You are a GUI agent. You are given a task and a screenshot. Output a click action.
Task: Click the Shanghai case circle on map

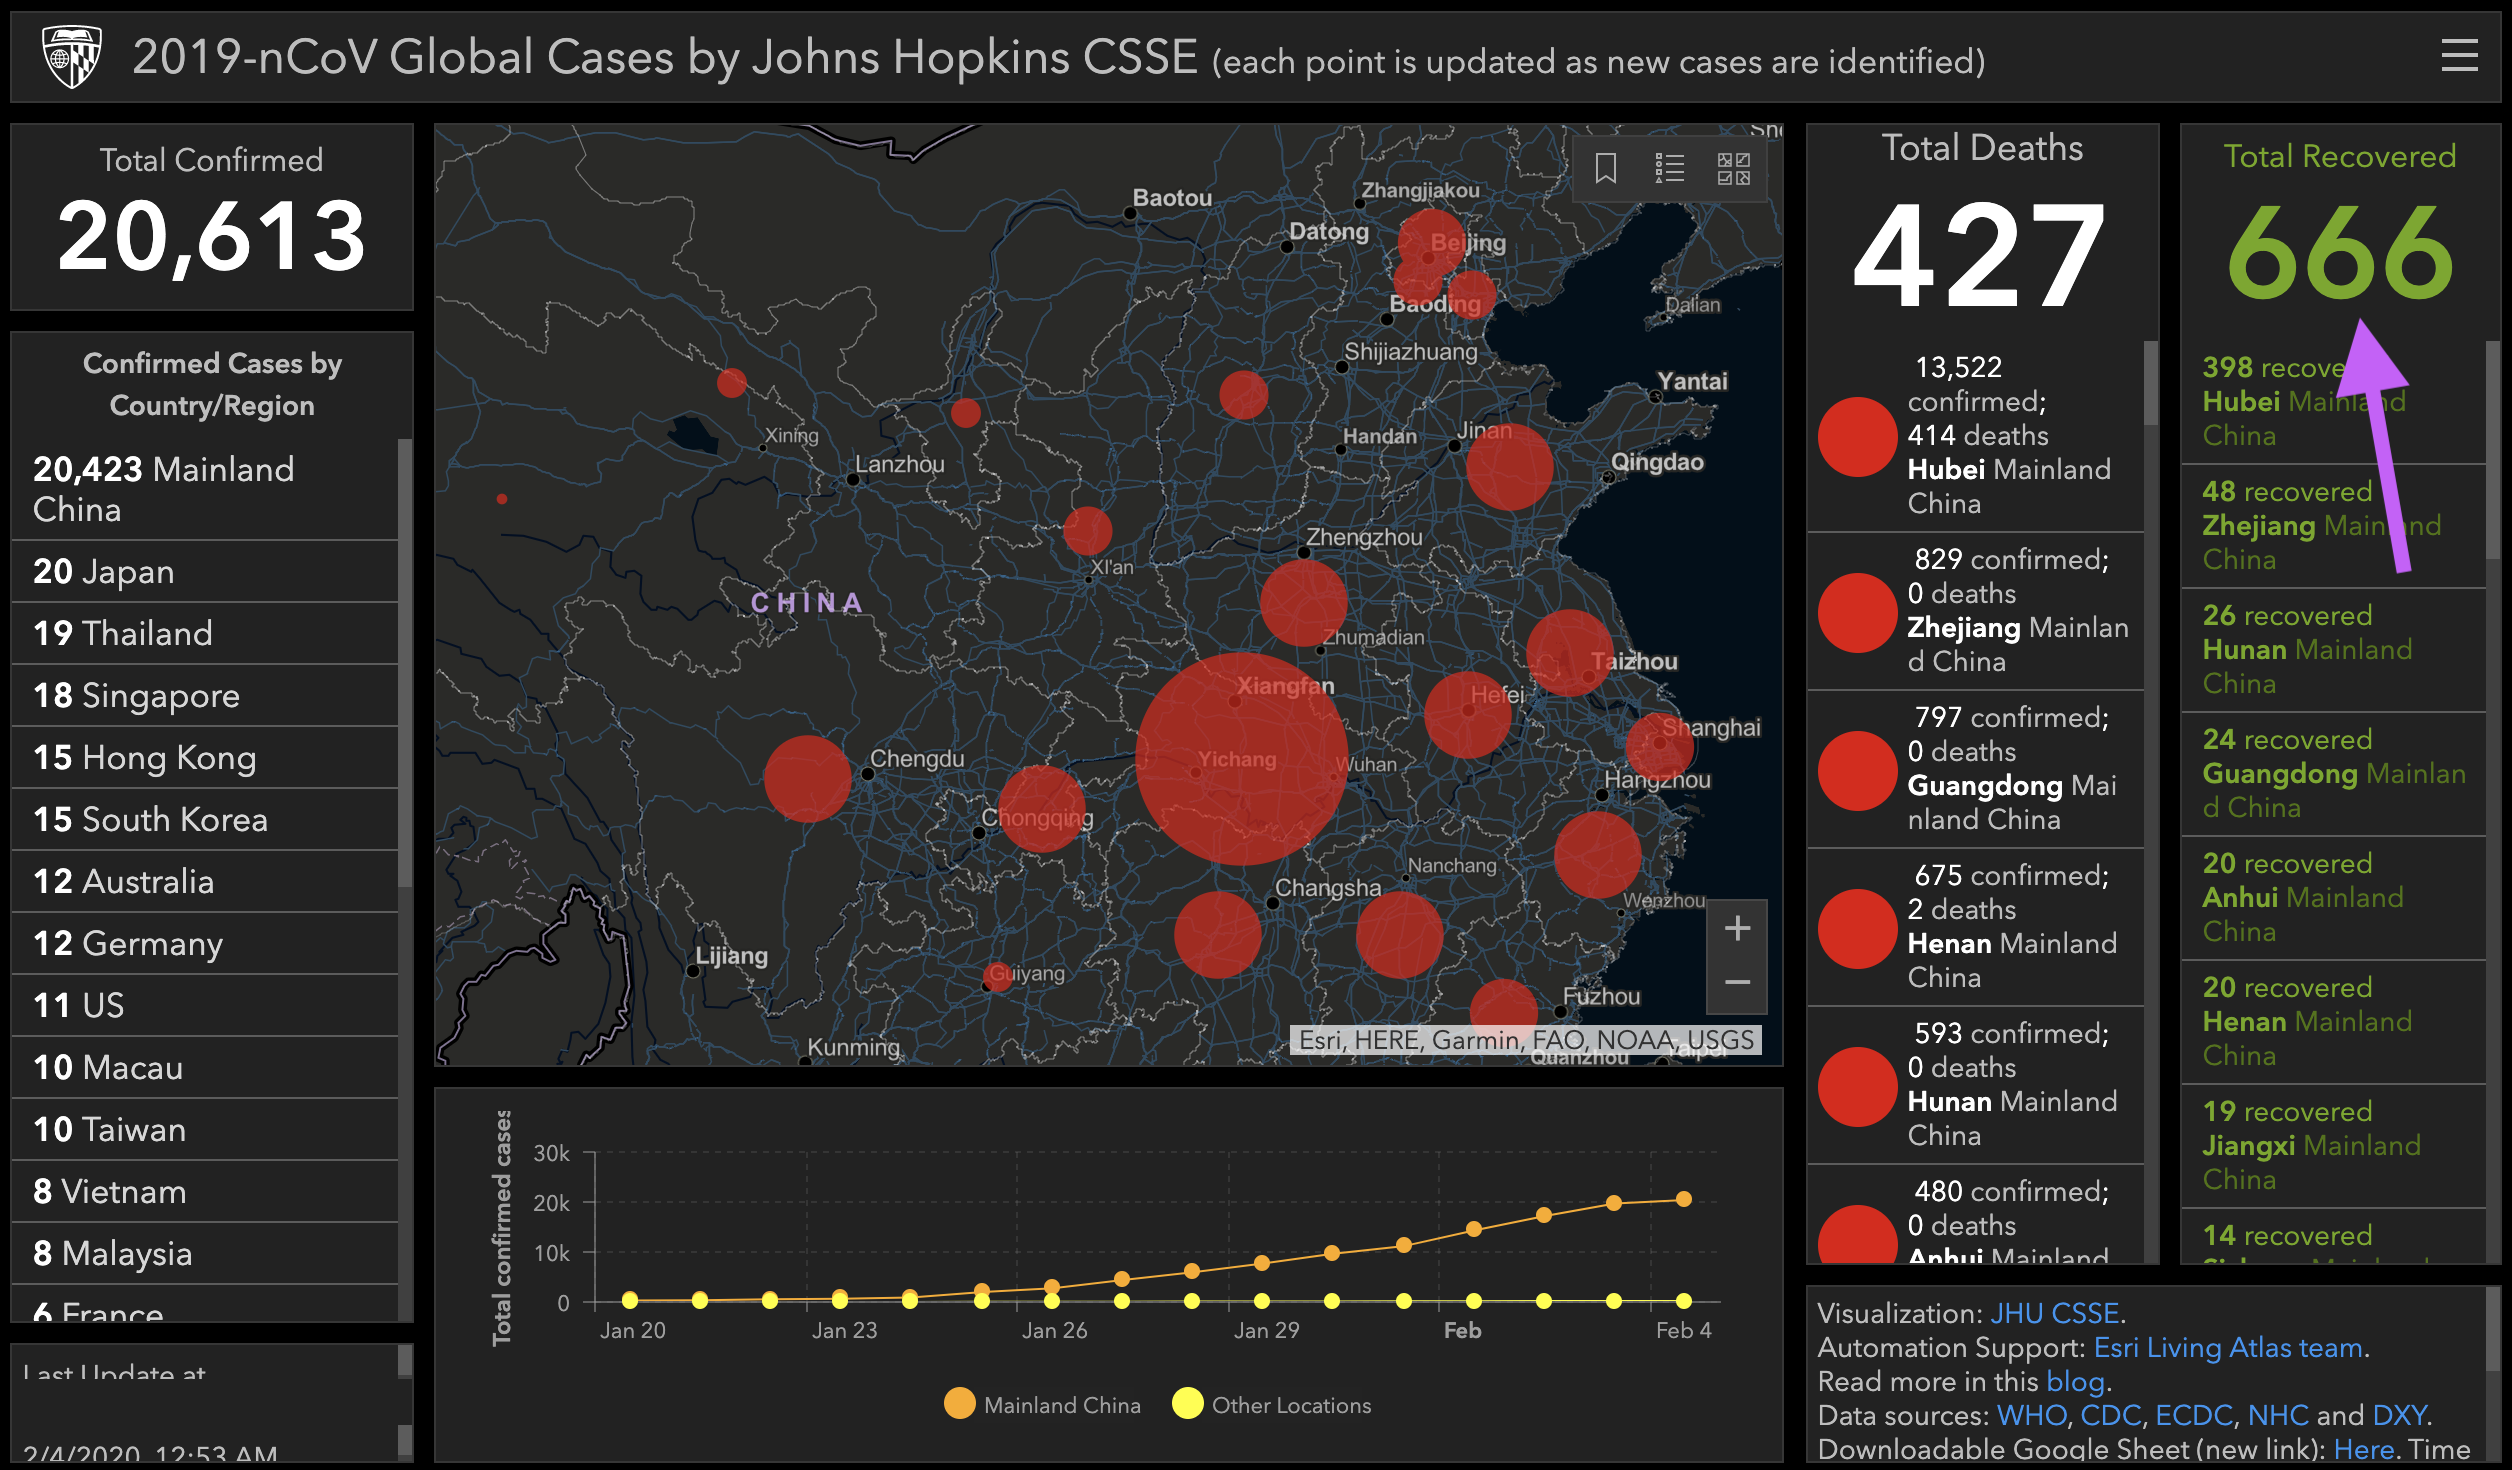[x=1660, y=746]
